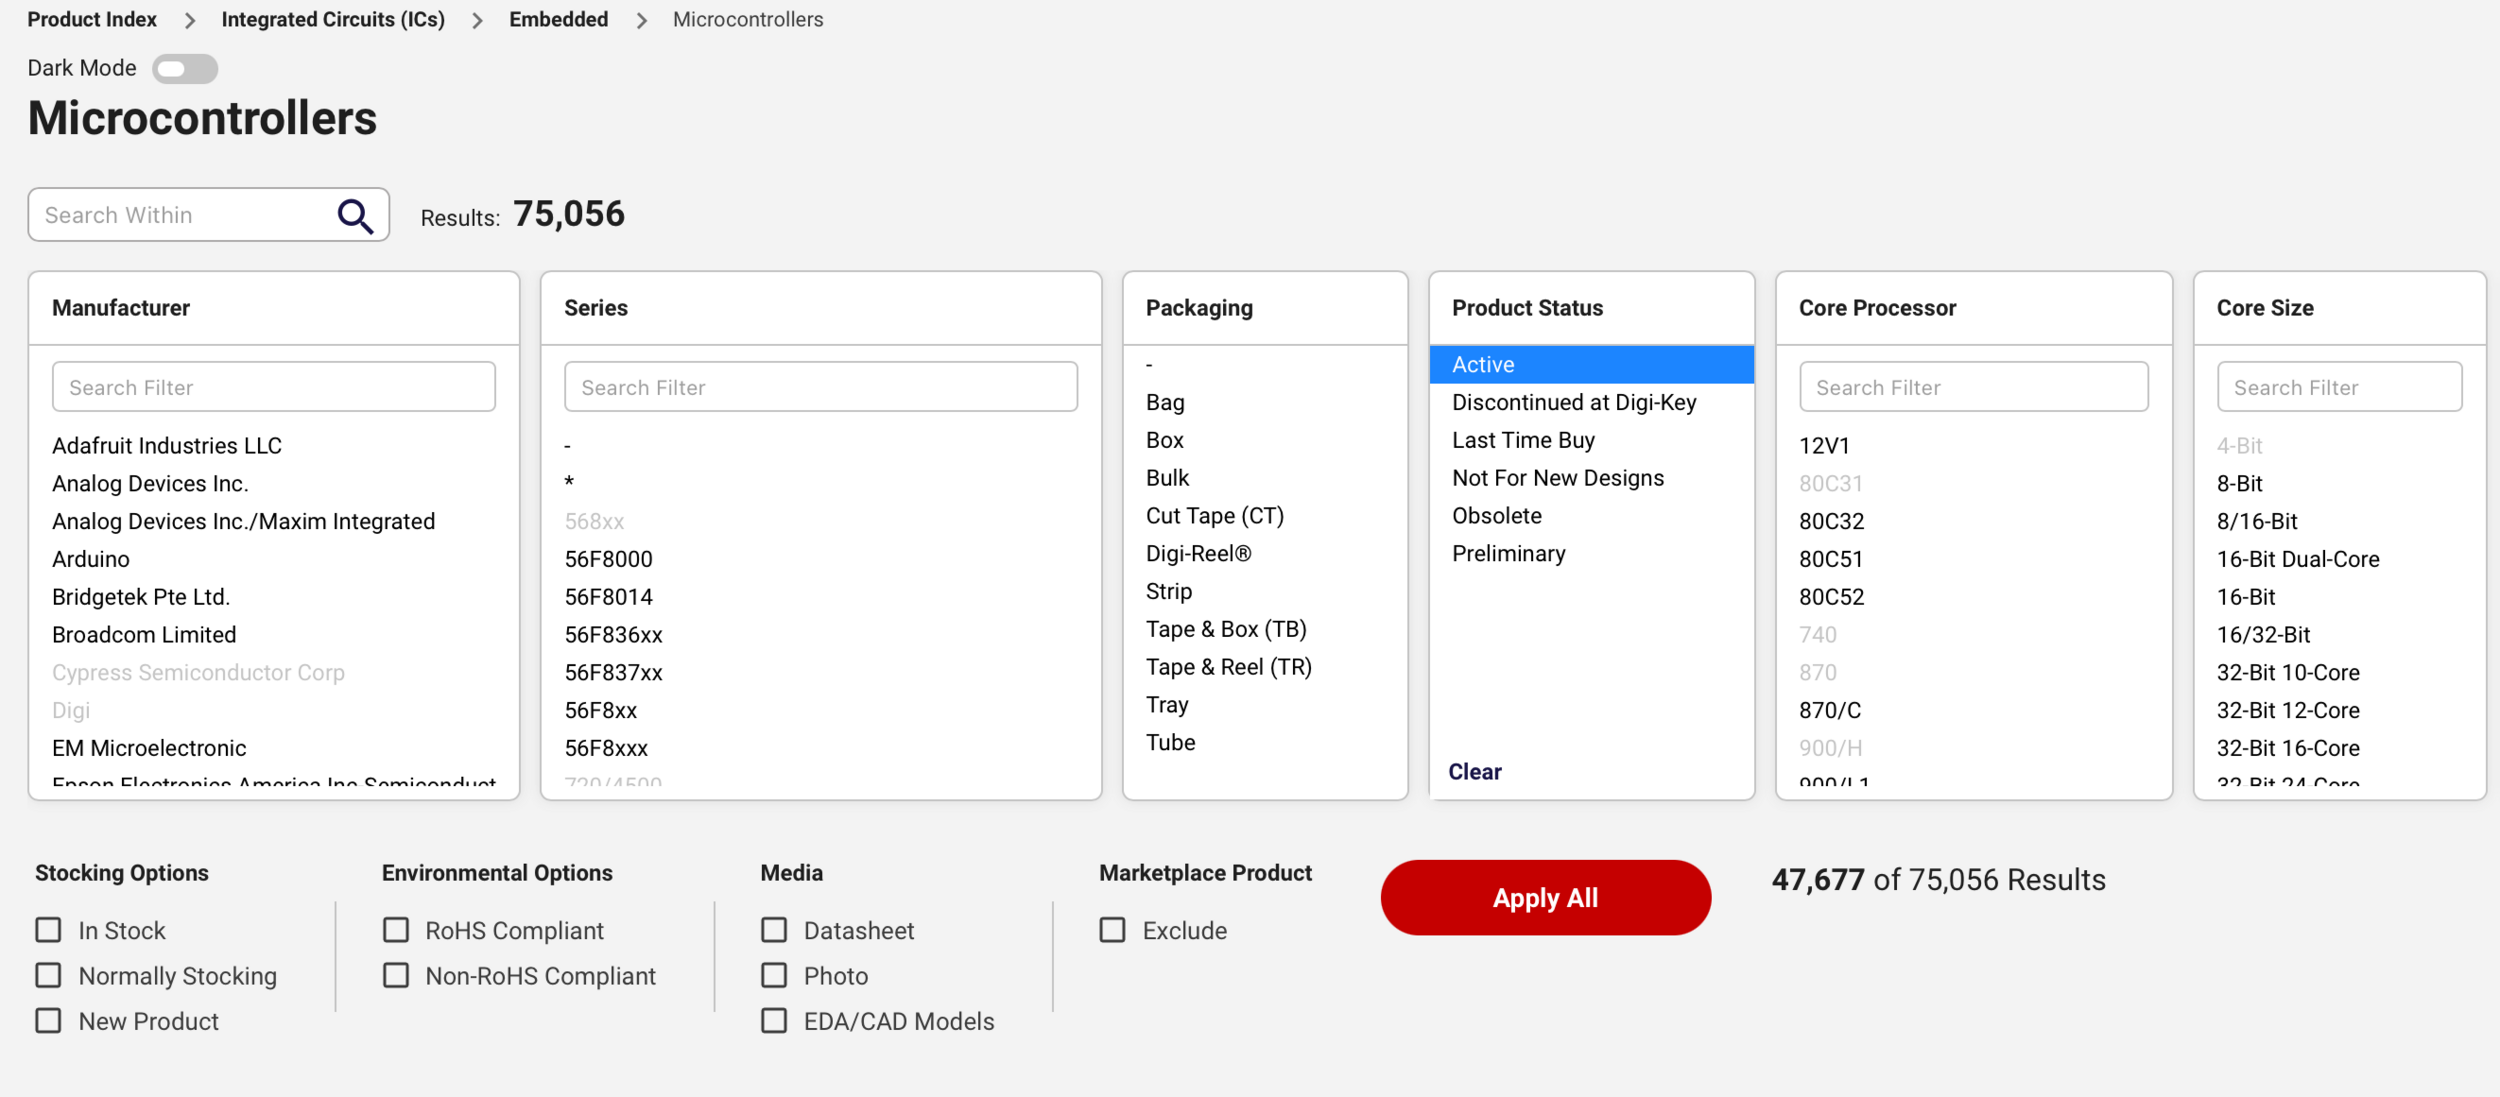Image resolution: width=2500 pixels, height=1097 pixels.
Task: Tick the Datasheet media checkbox
Action: 774,930
